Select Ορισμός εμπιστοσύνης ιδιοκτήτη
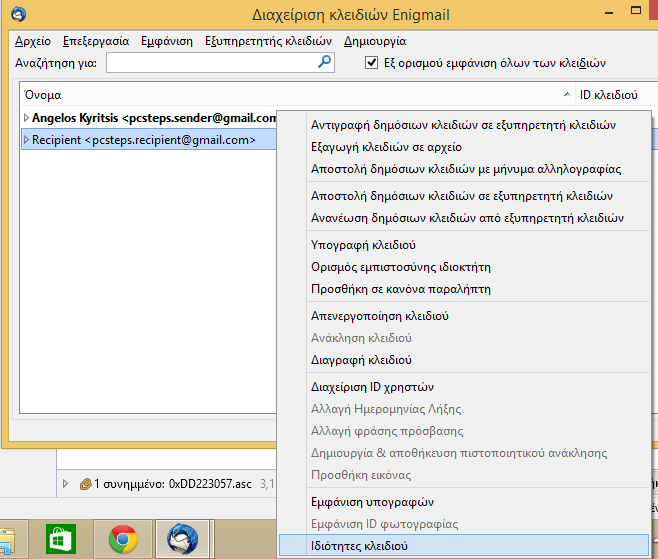658x559 pixels. tap(464, 267)
